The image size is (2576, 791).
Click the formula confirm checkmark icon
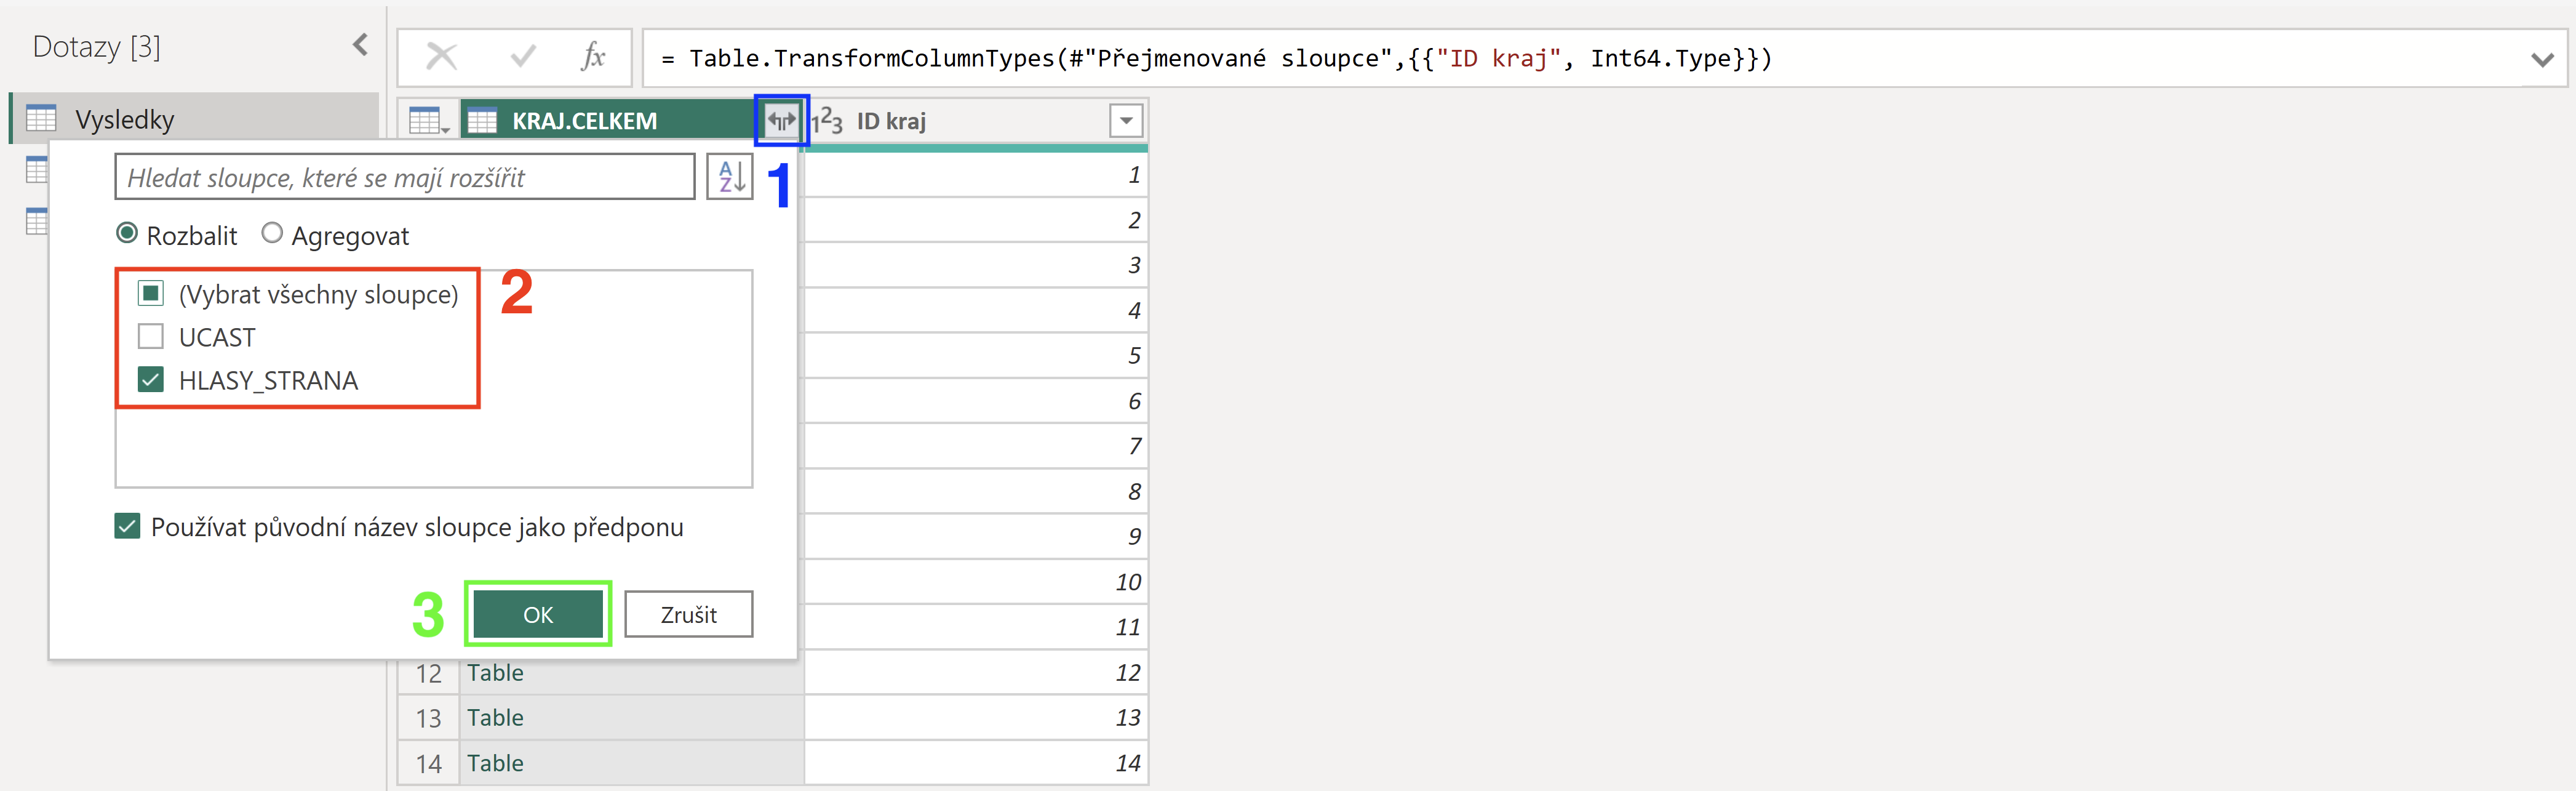point(522,57)
